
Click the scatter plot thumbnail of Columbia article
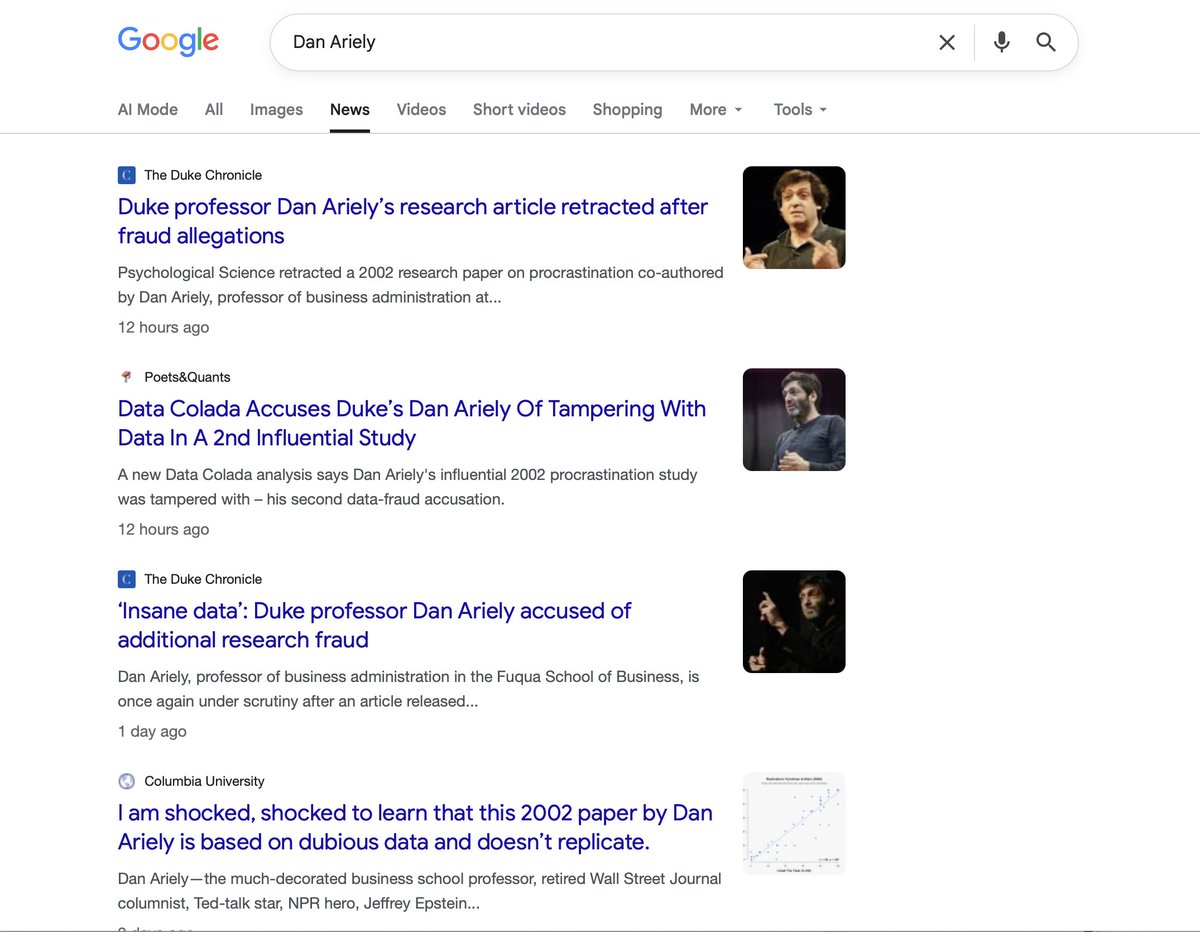coord(794,823)
